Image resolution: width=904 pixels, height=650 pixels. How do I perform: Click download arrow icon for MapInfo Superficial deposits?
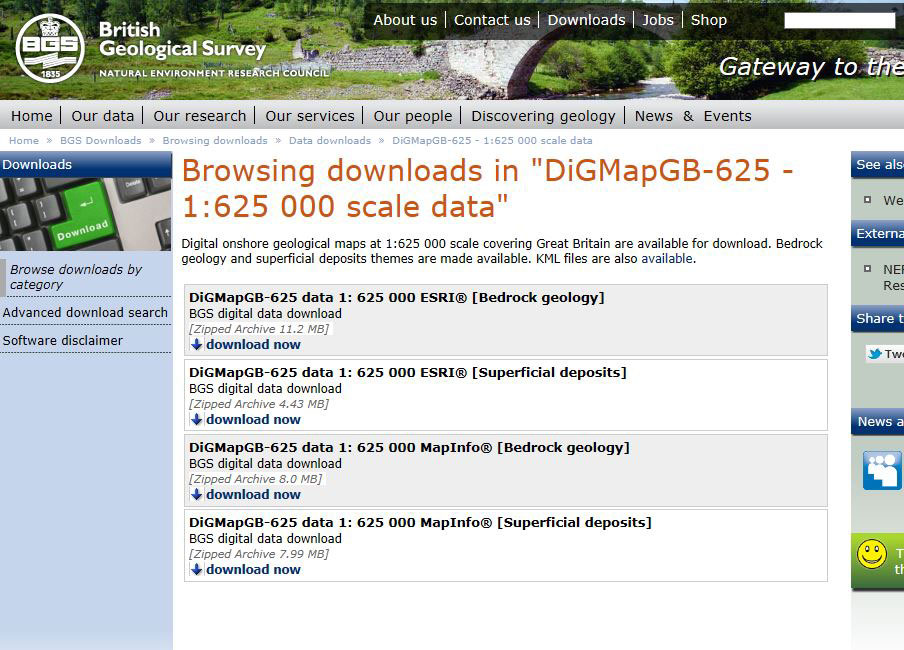click(197, 570)
